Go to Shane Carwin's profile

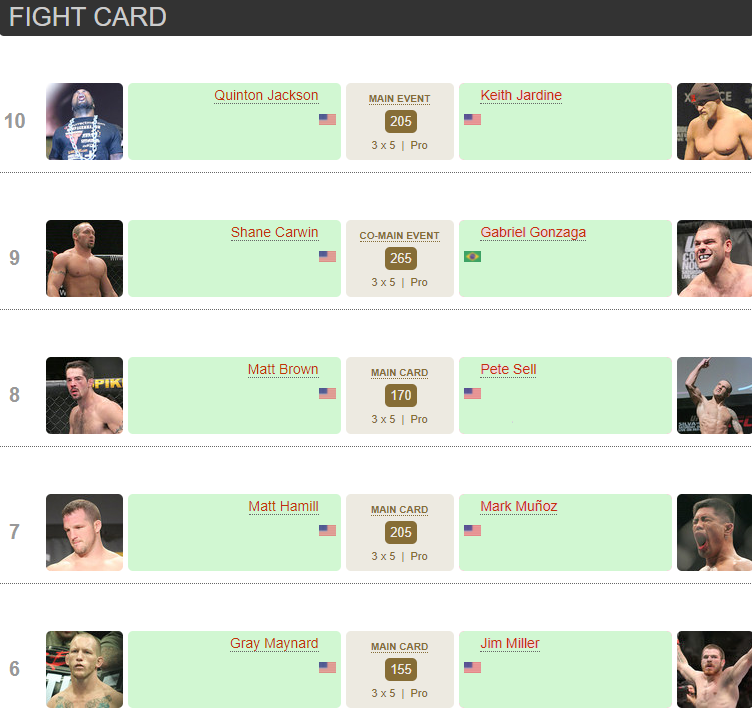pyautogui.click(x=274, y=233)
